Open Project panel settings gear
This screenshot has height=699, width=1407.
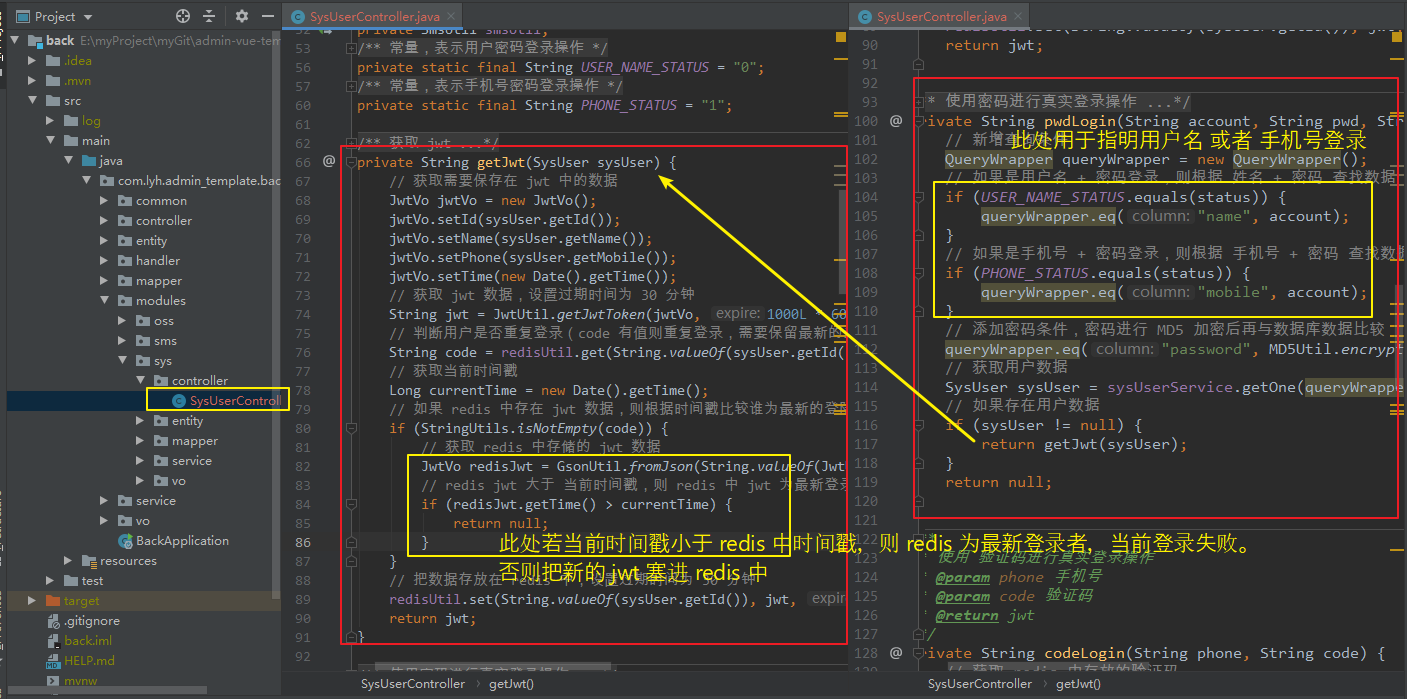click(242, 16)
